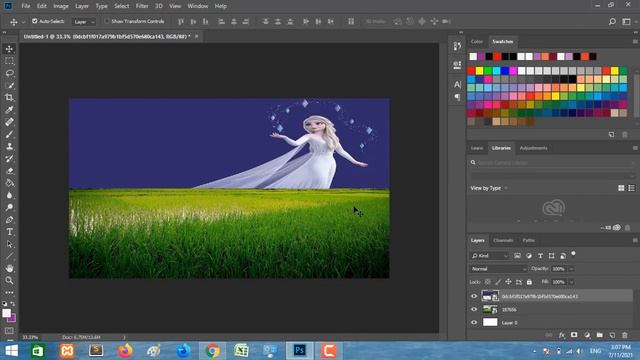Filter for pixel layers icon
The image size is (640, 360).
(x=517, y=256)
